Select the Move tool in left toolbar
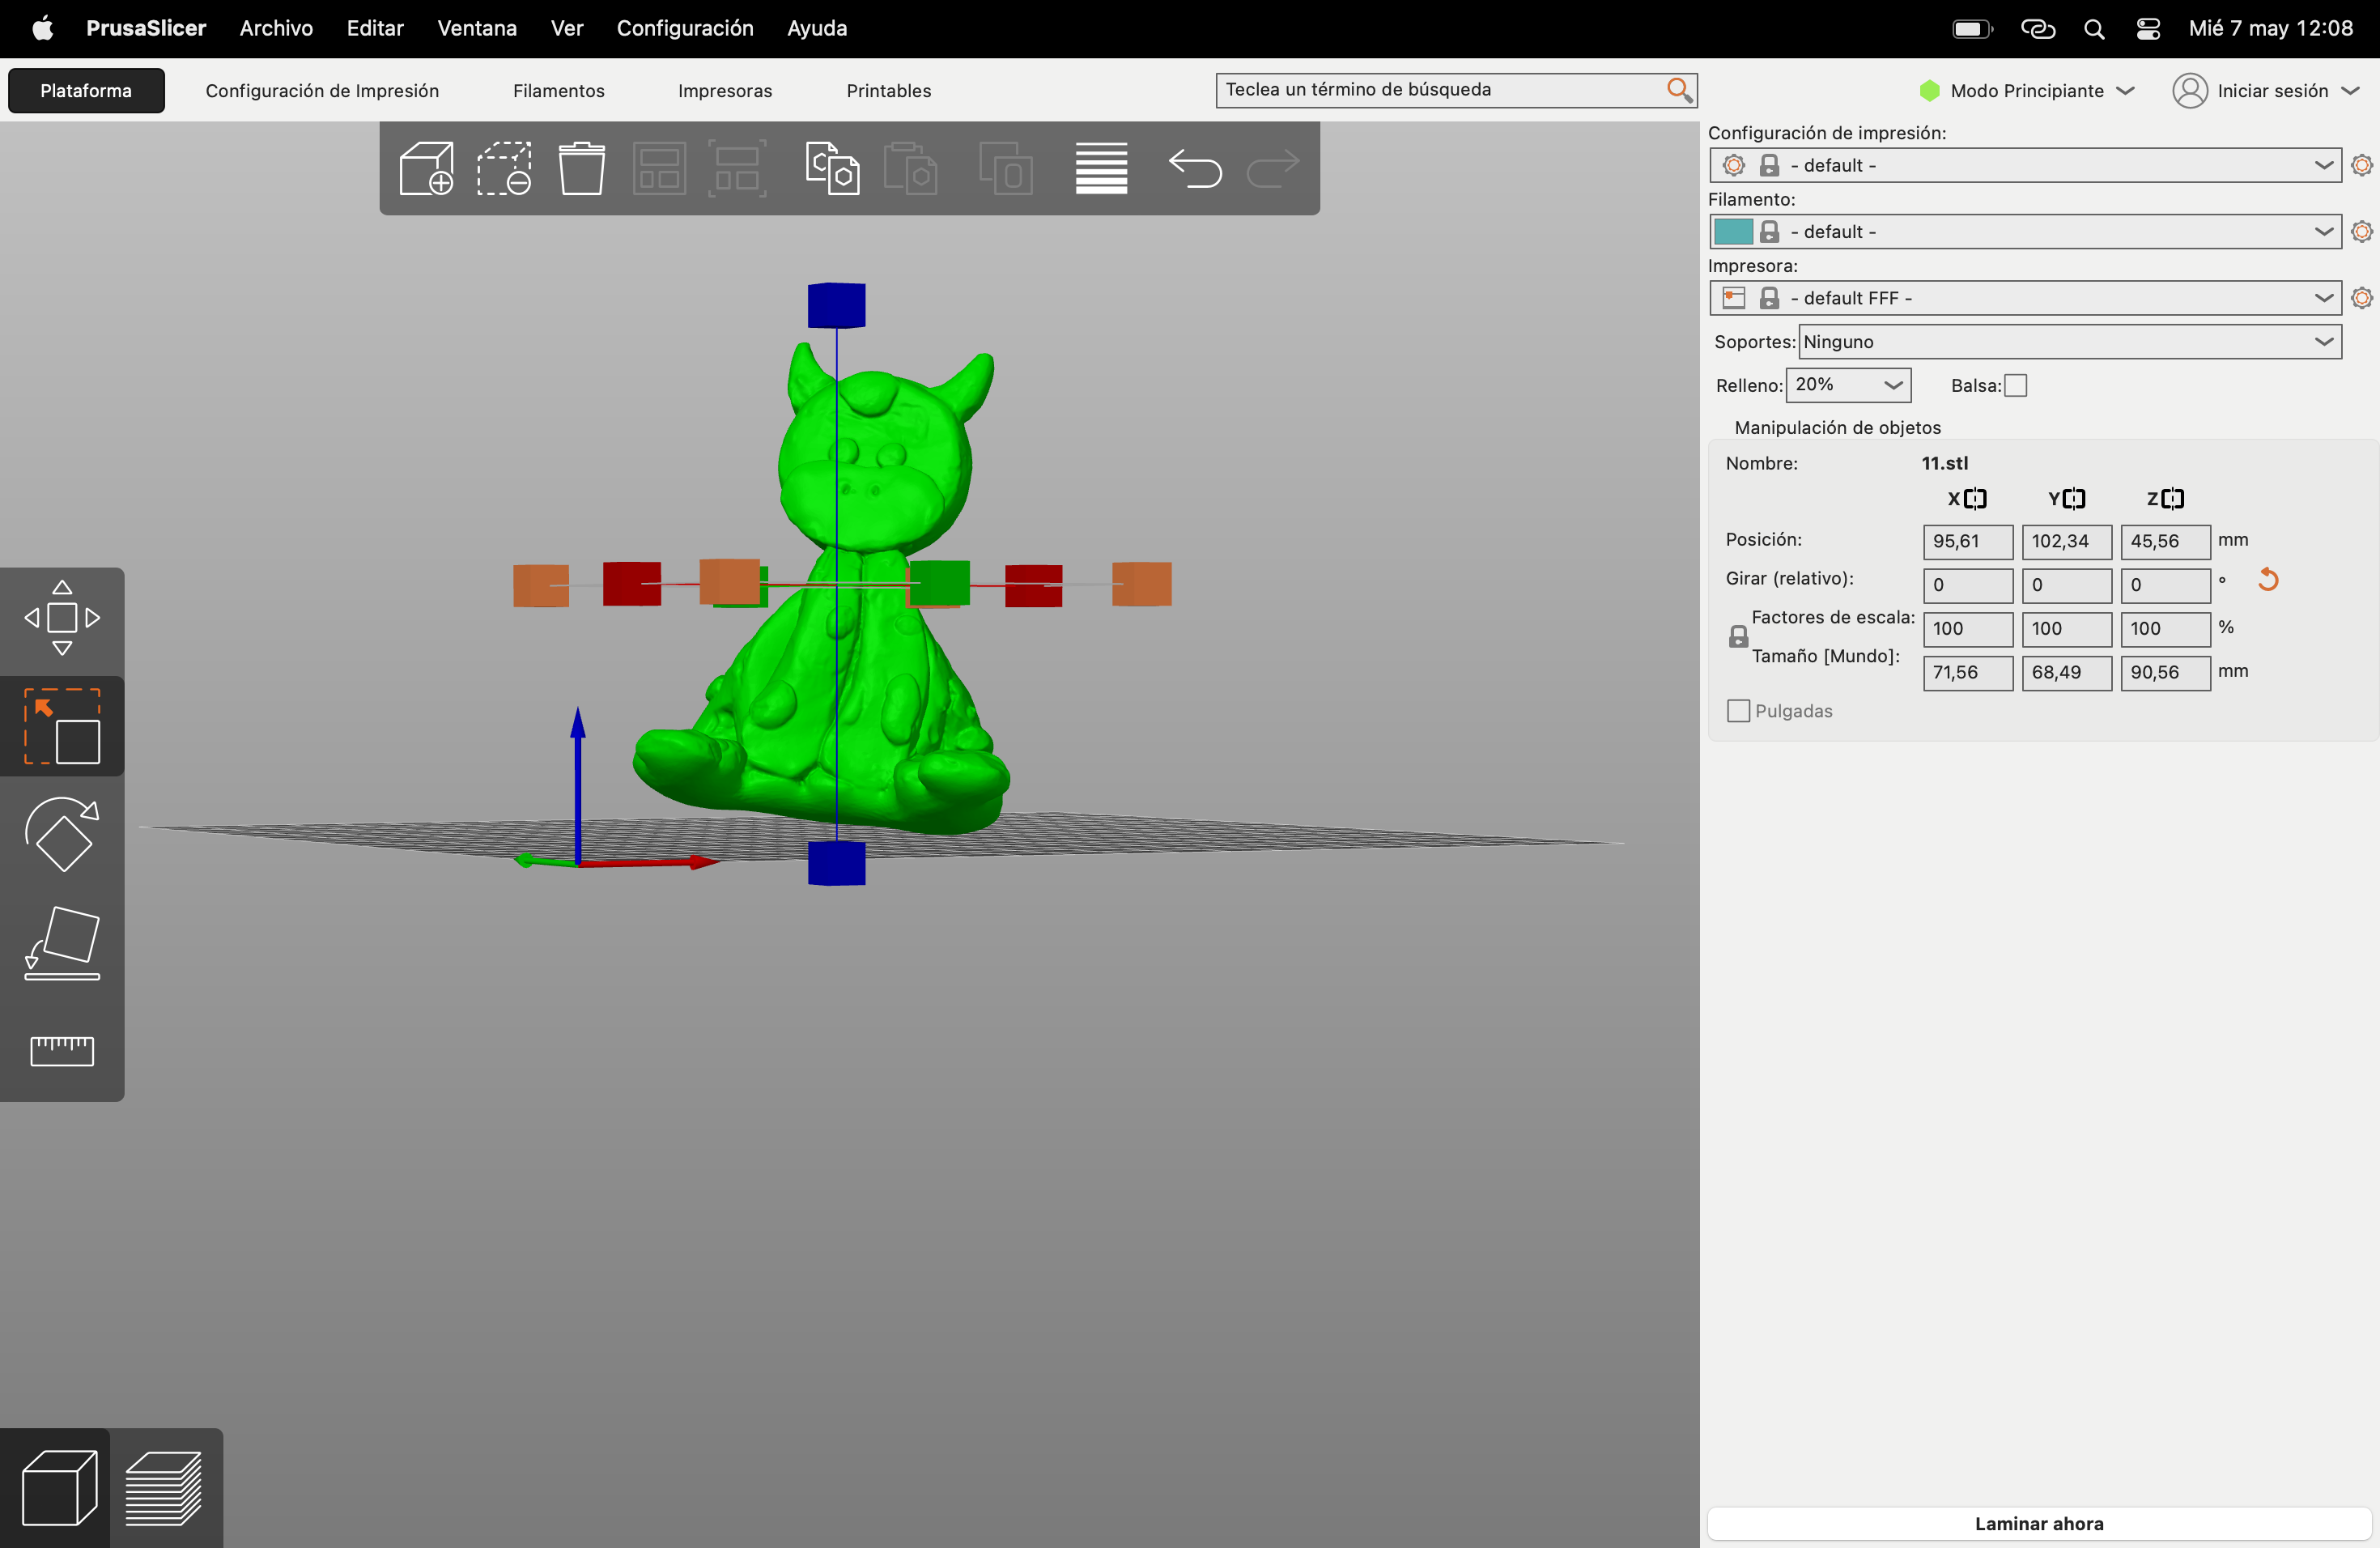This screenshot has width=2380, height=1548. click(62, 618)
